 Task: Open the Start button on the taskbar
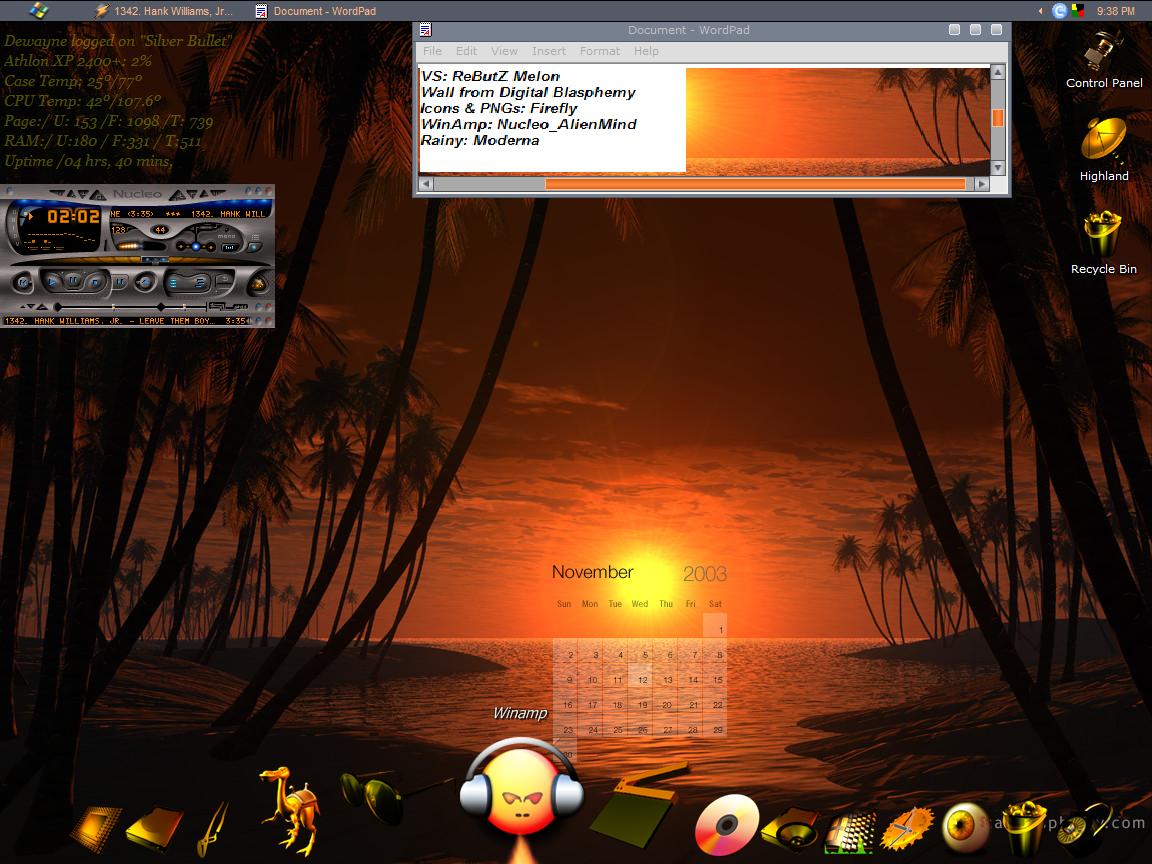[x=39, y=10]
